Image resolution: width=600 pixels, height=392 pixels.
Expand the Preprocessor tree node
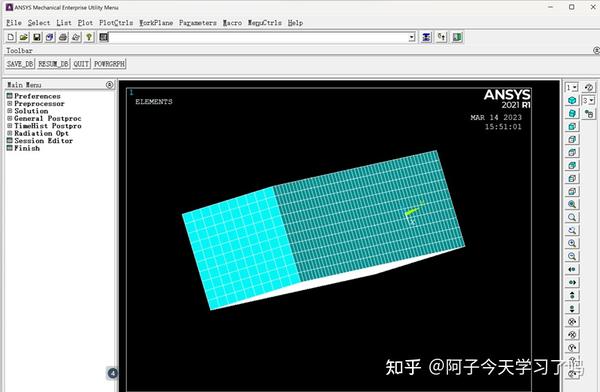click(x=10, y=103)
